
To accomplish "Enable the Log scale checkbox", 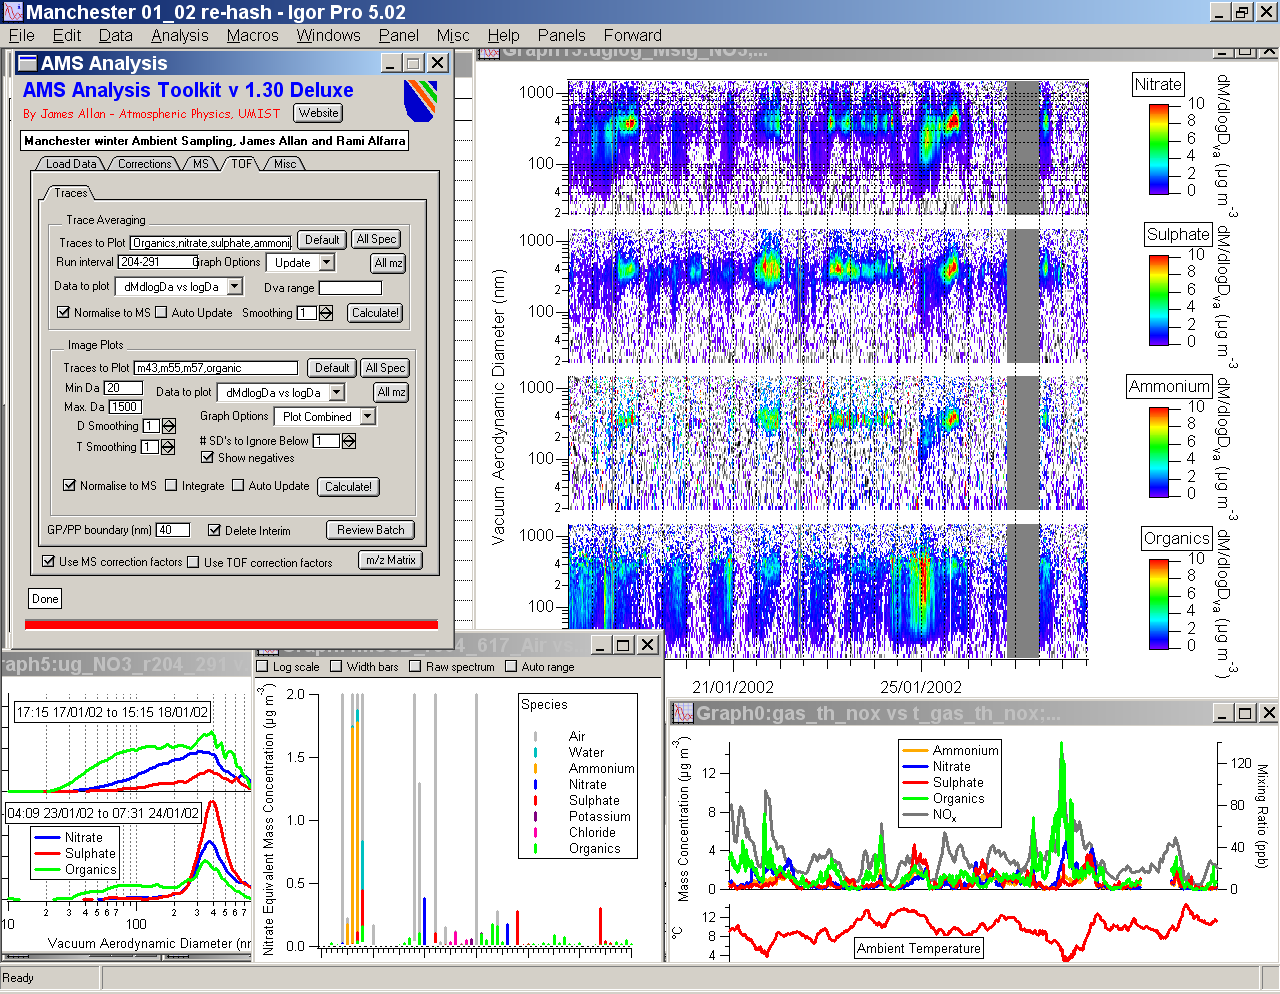I will 263,667.
